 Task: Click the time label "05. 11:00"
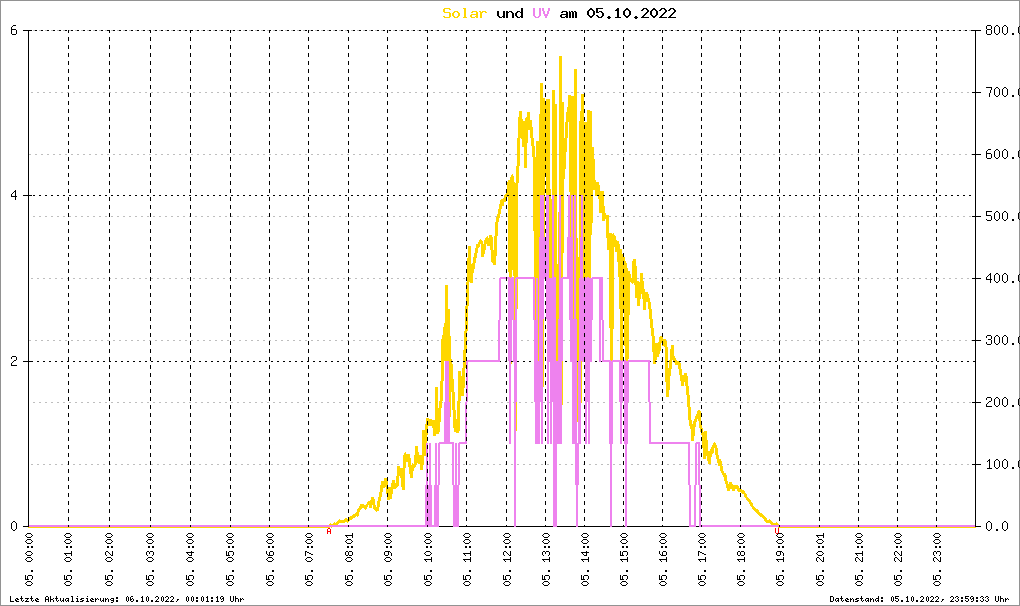(x=467, y=559)
